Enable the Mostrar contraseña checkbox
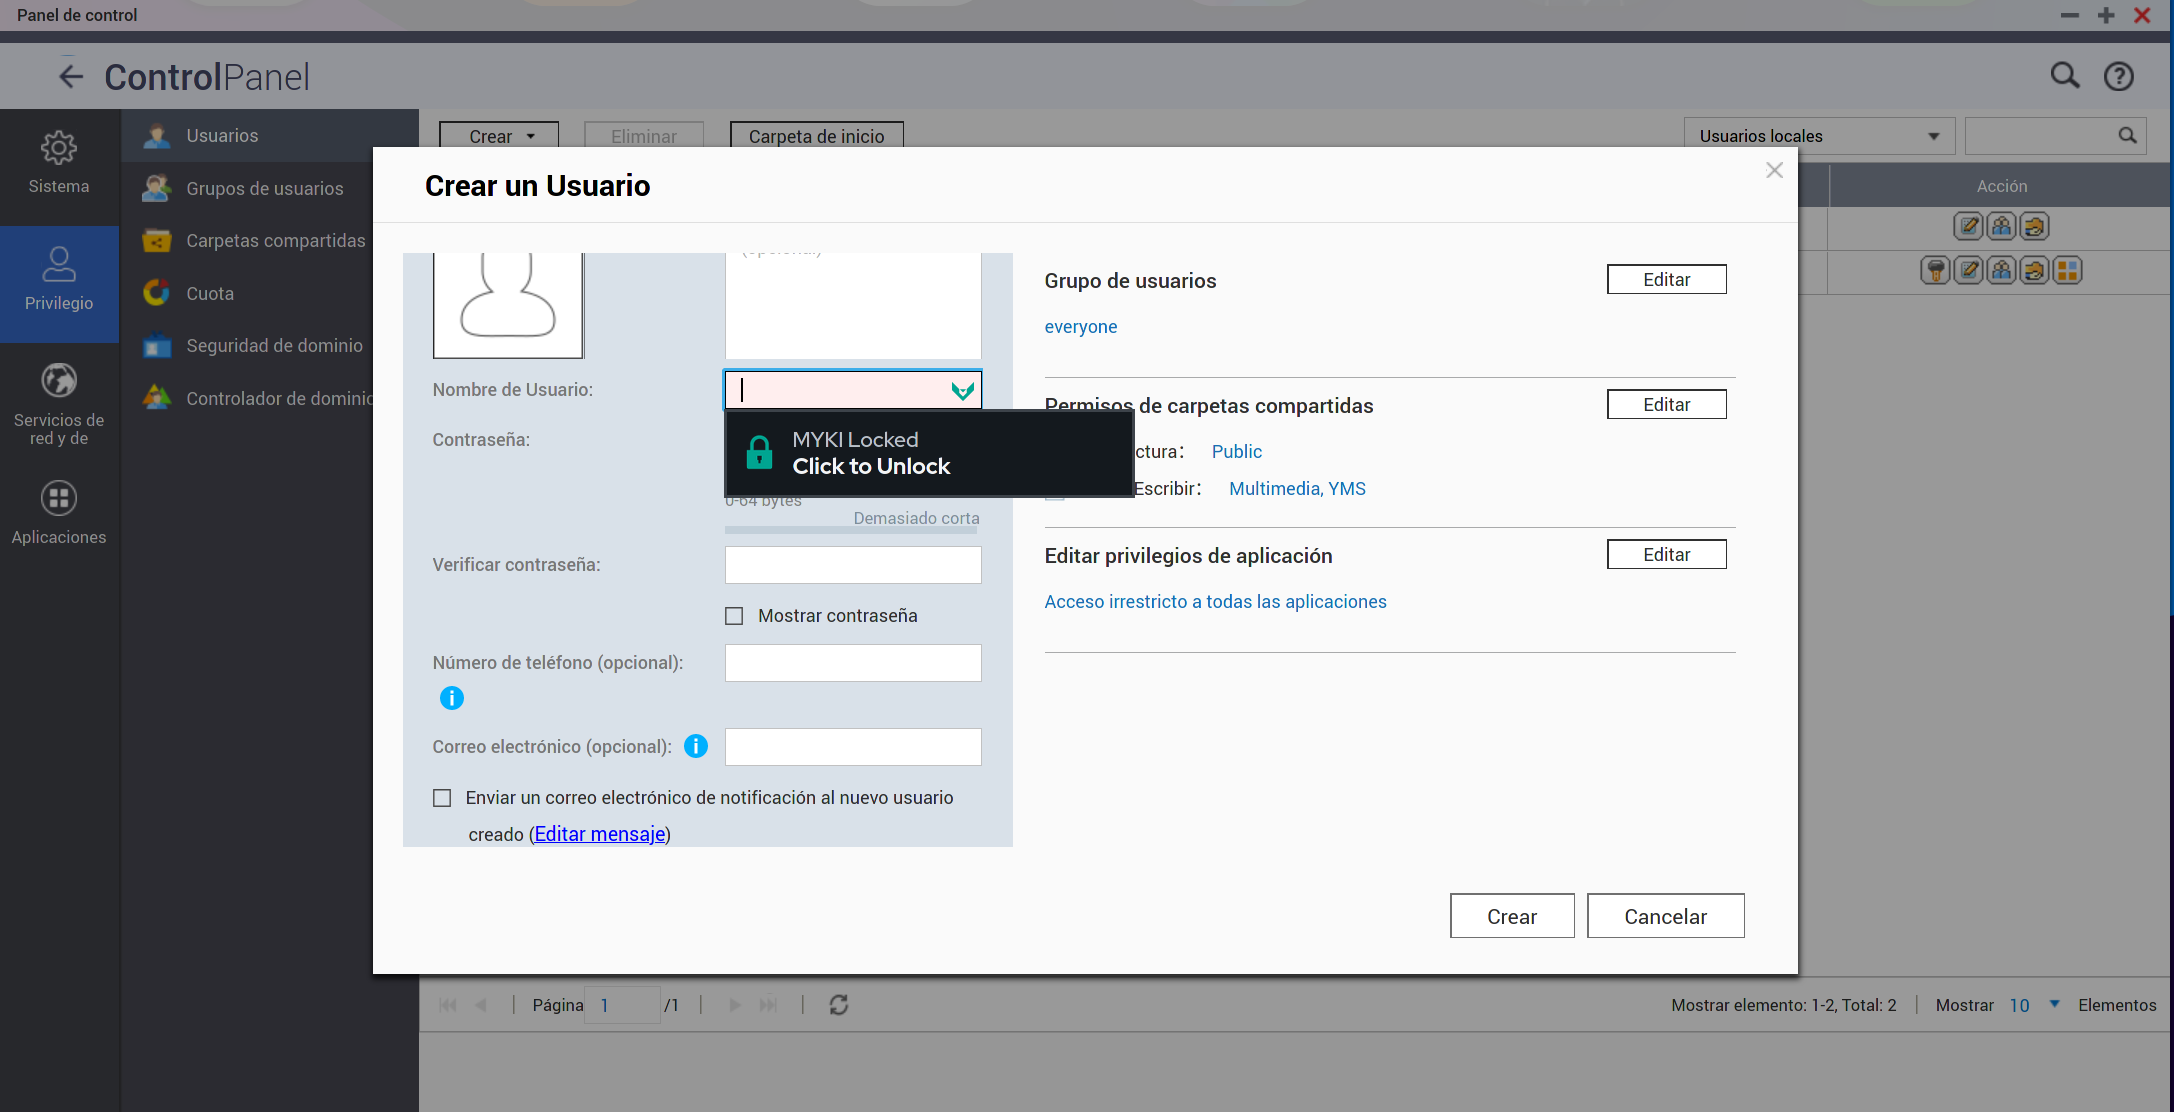This screenshot has width=2174, height=1112. [734, 616]
